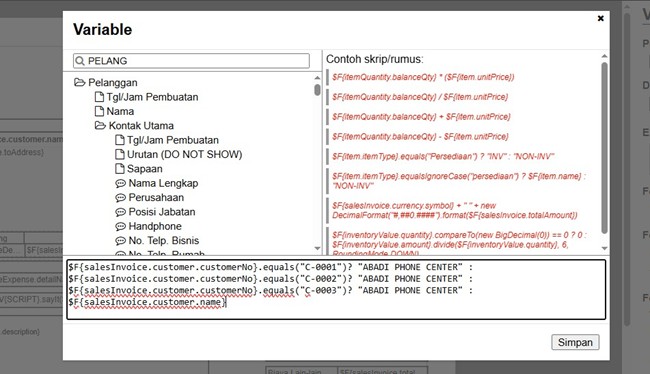Click the search field containing PELANG
650x374 pixels.
[191, 61]
